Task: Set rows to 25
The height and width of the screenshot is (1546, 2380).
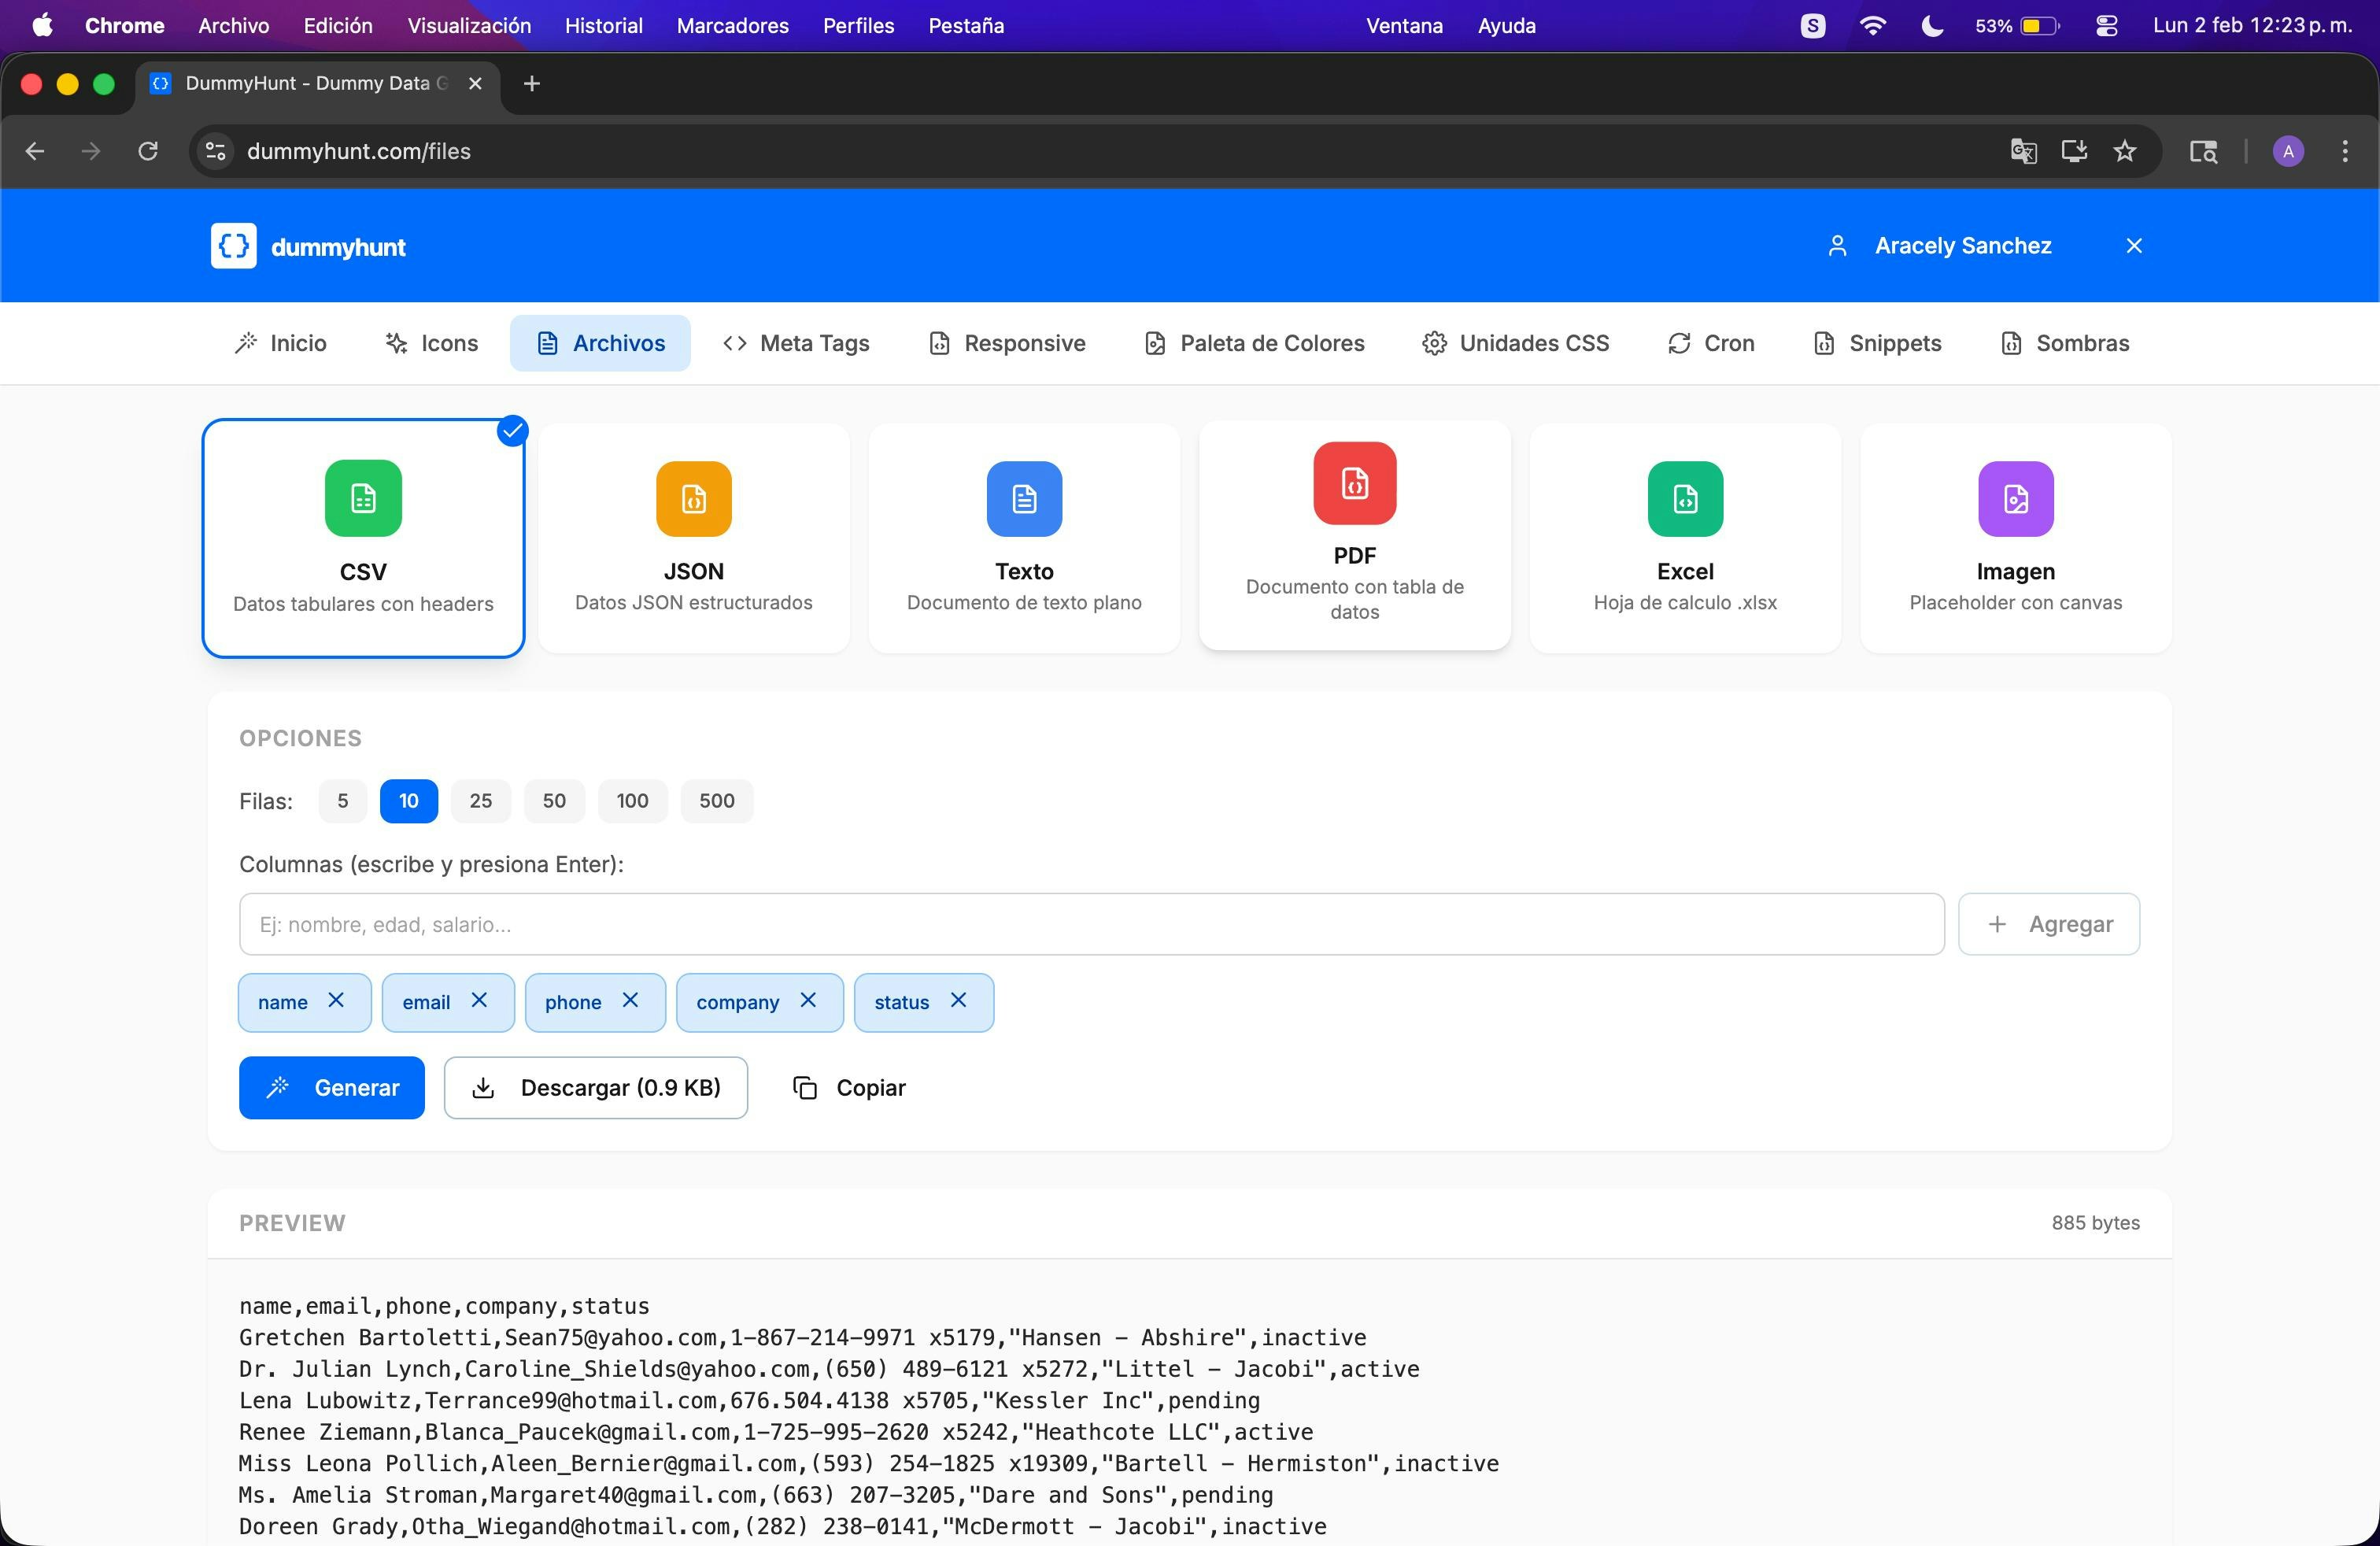Action: point(480,801)
